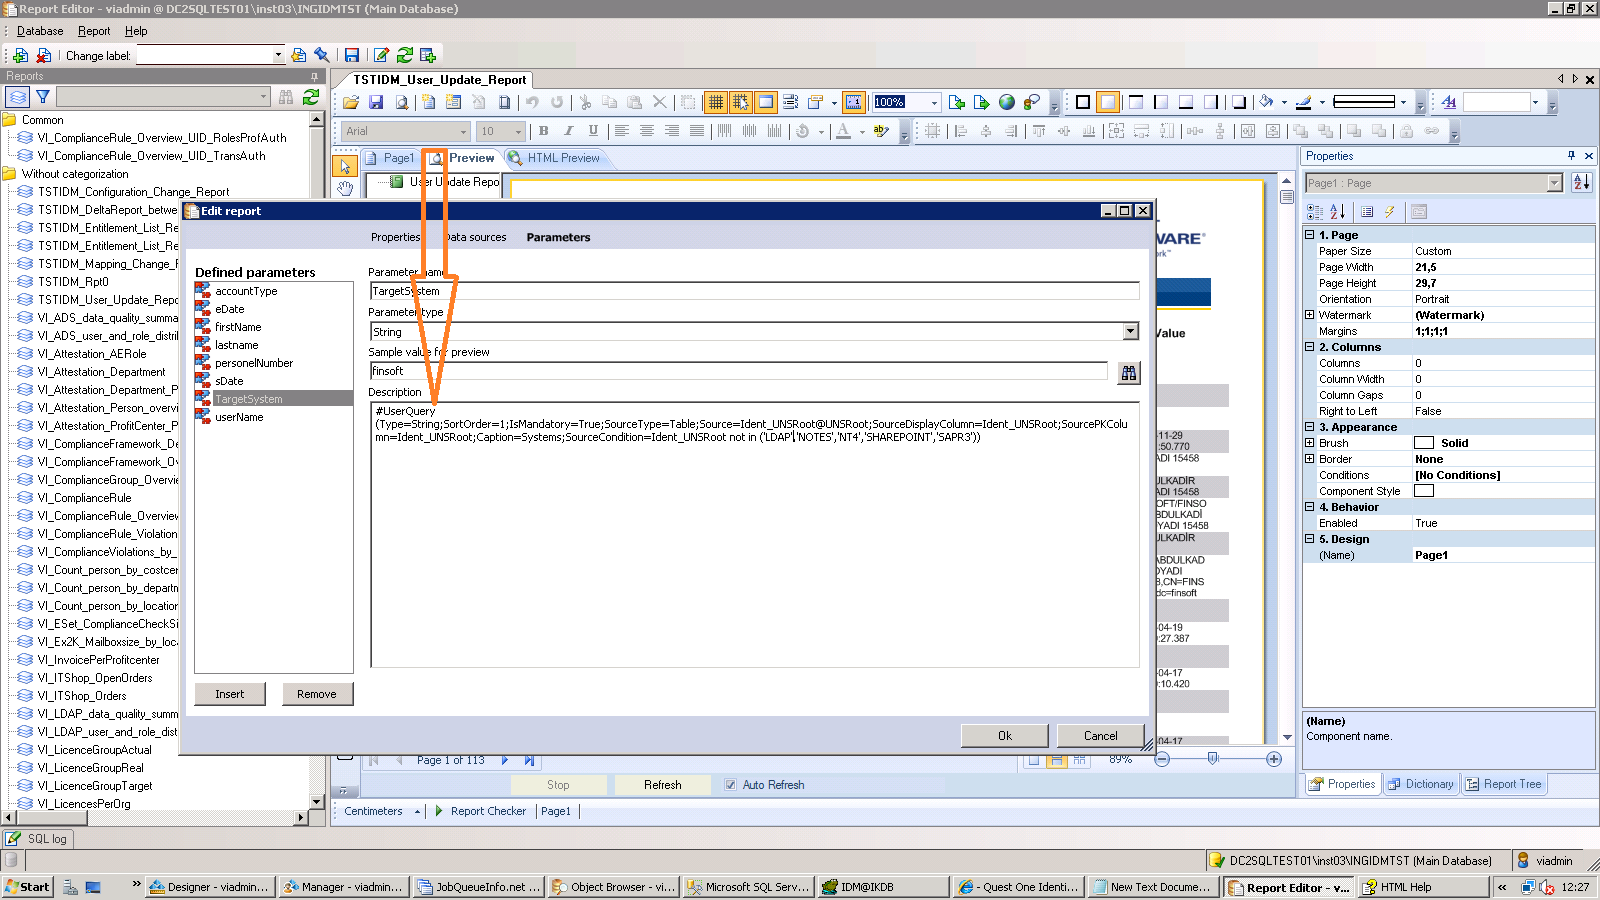Open the component selector dropdown 'Page1 : Page'
Viewport: 1600px width, 900px height.
pos(1554,183)
